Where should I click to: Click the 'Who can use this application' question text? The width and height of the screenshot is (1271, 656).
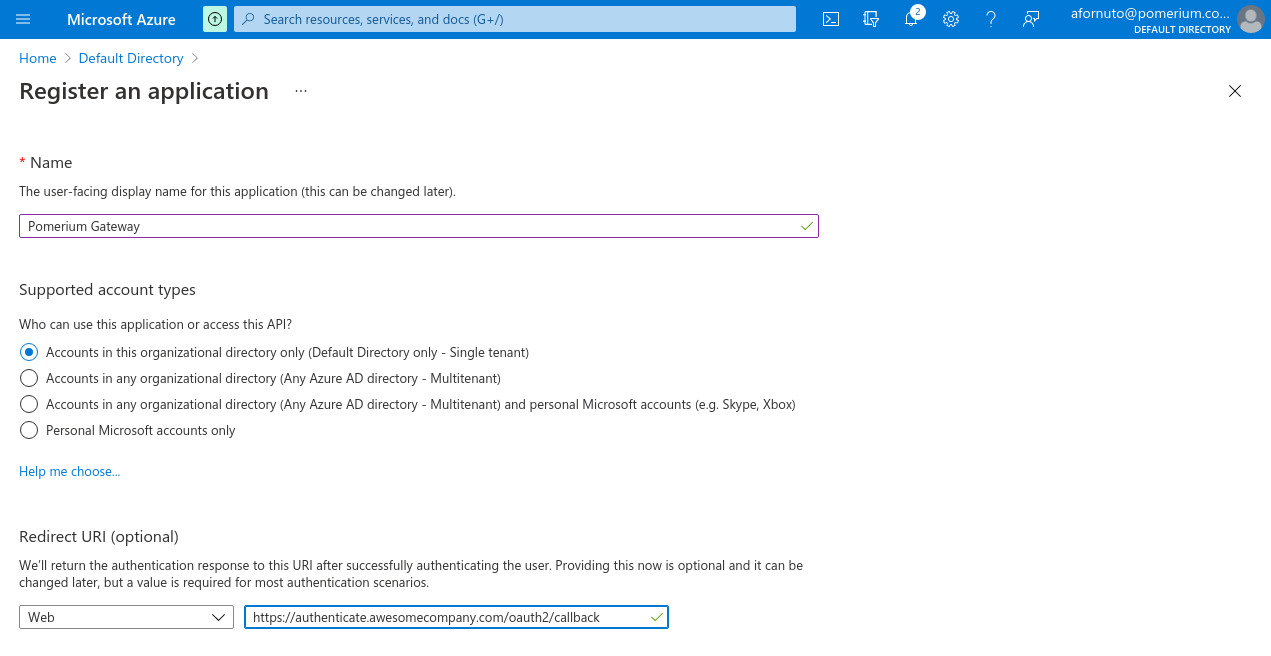[156, 324]
